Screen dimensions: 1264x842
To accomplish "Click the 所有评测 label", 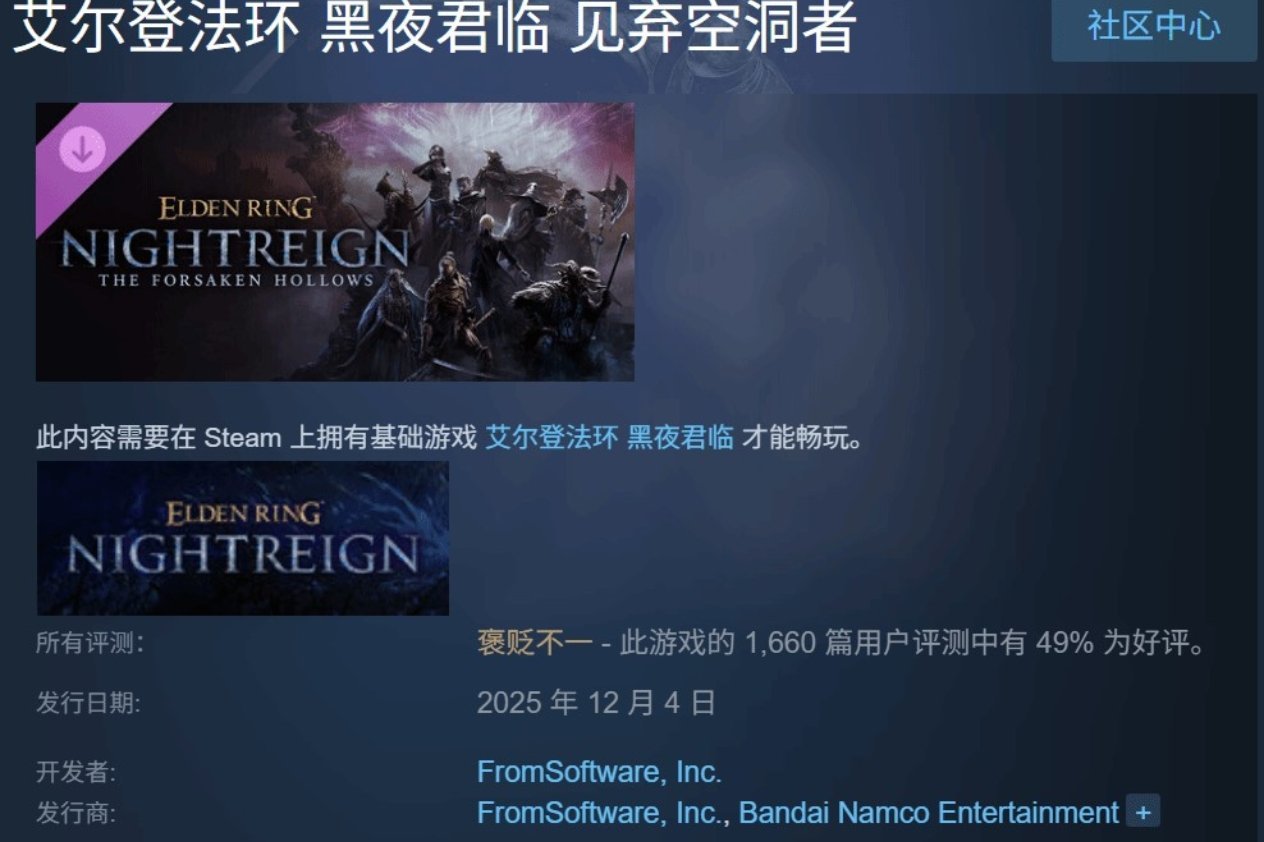I will (x=90, y=644).
